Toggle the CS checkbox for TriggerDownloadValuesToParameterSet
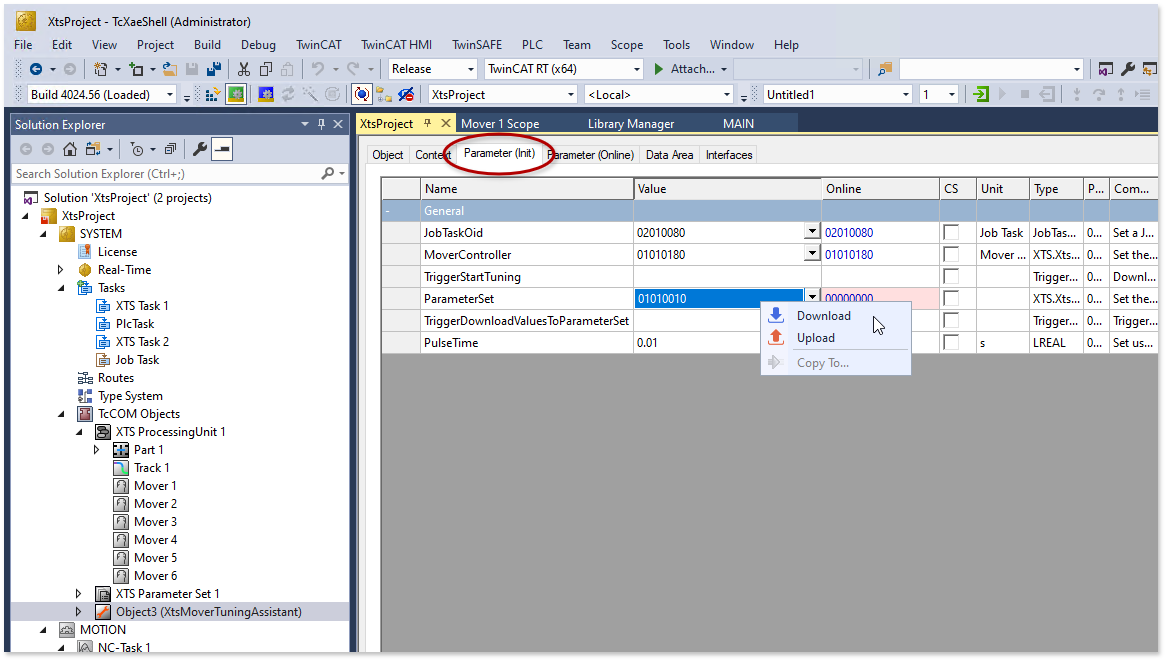This screenshot has height=660, width=1166. click(950, 320)
